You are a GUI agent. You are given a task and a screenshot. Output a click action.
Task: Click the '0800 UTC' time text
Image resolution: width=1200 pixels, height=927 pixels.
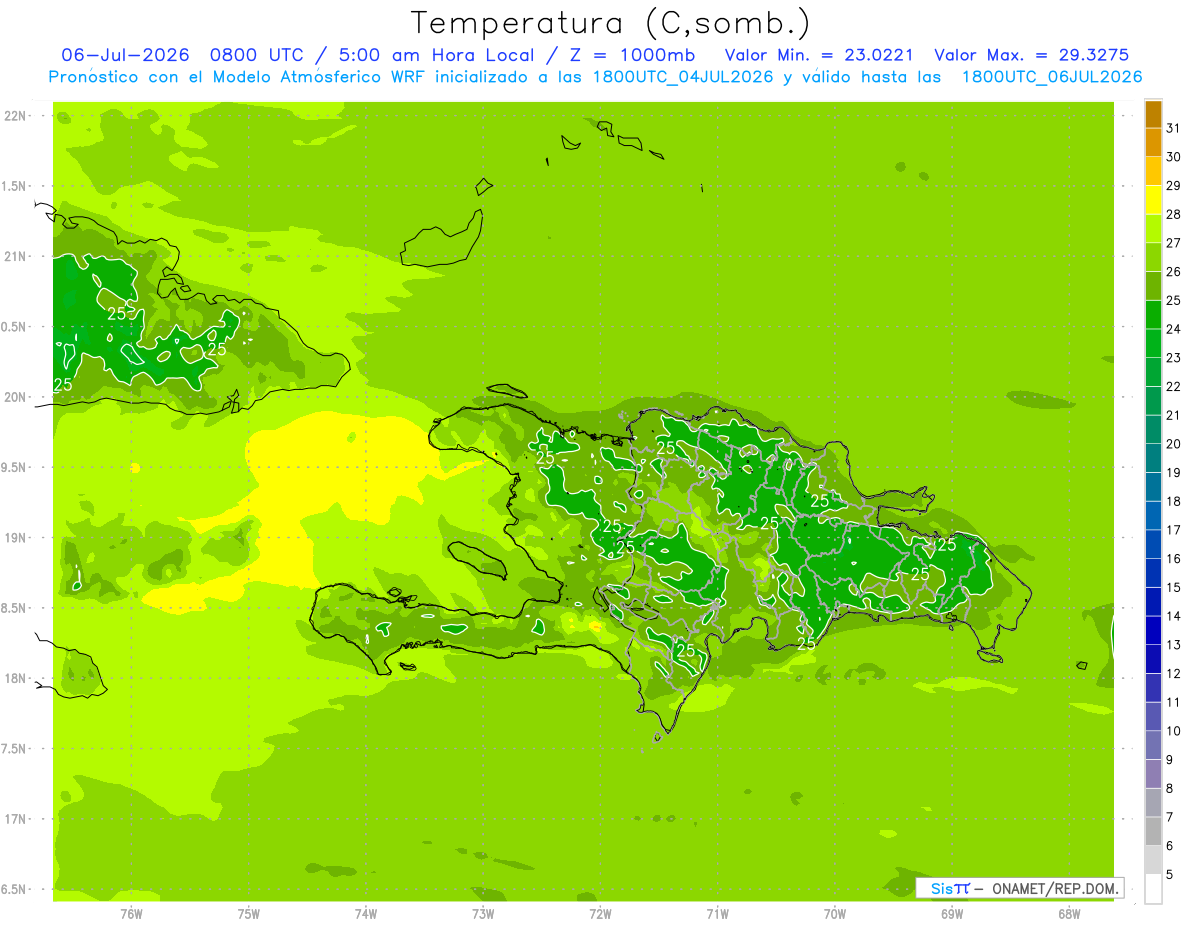tap(259, 55)
